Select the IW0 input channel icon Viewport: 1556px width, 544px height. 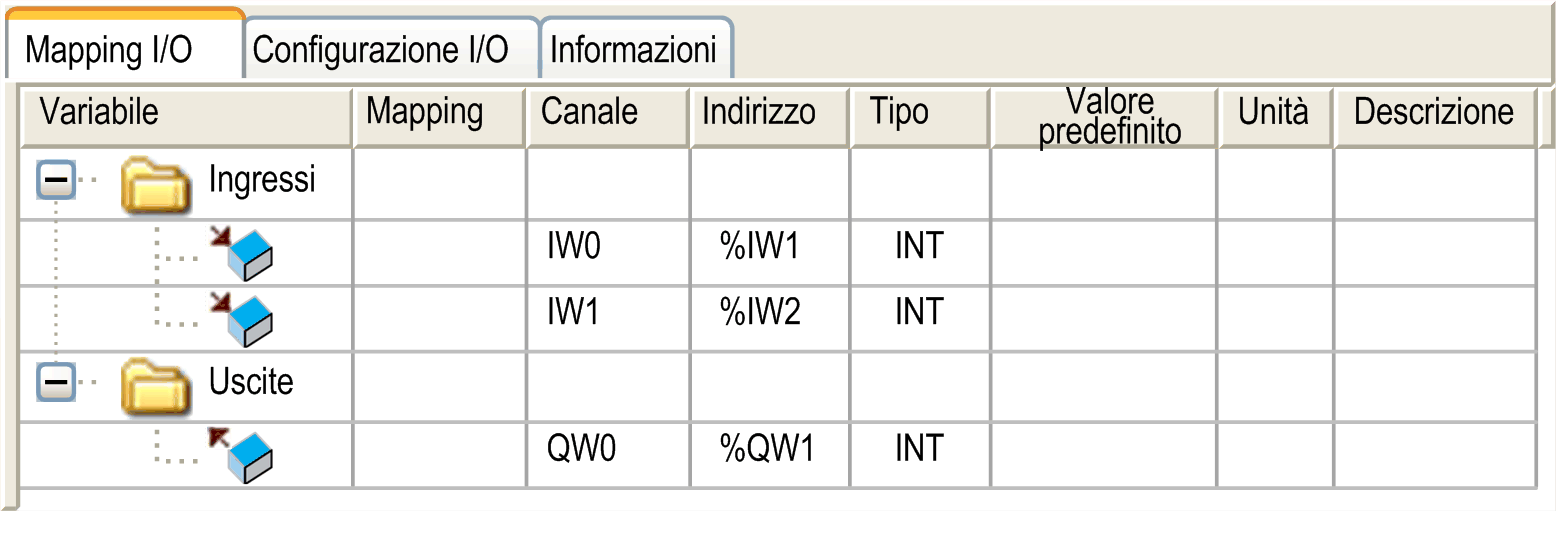243,253
